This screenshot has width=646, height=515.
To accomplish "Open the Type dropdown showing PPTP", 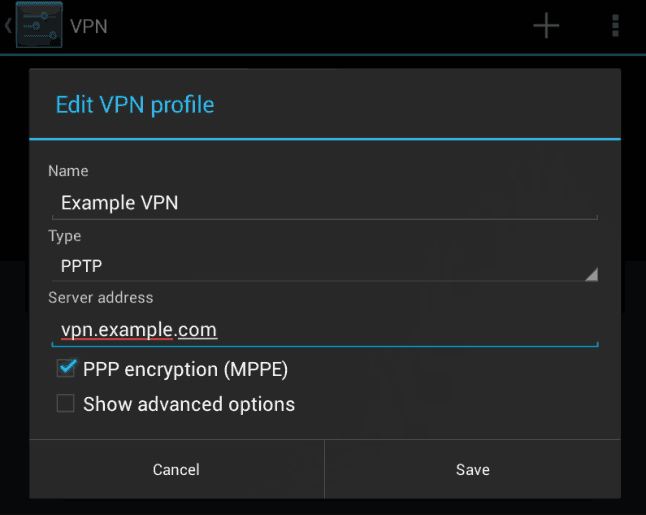I will pos(325,266).
